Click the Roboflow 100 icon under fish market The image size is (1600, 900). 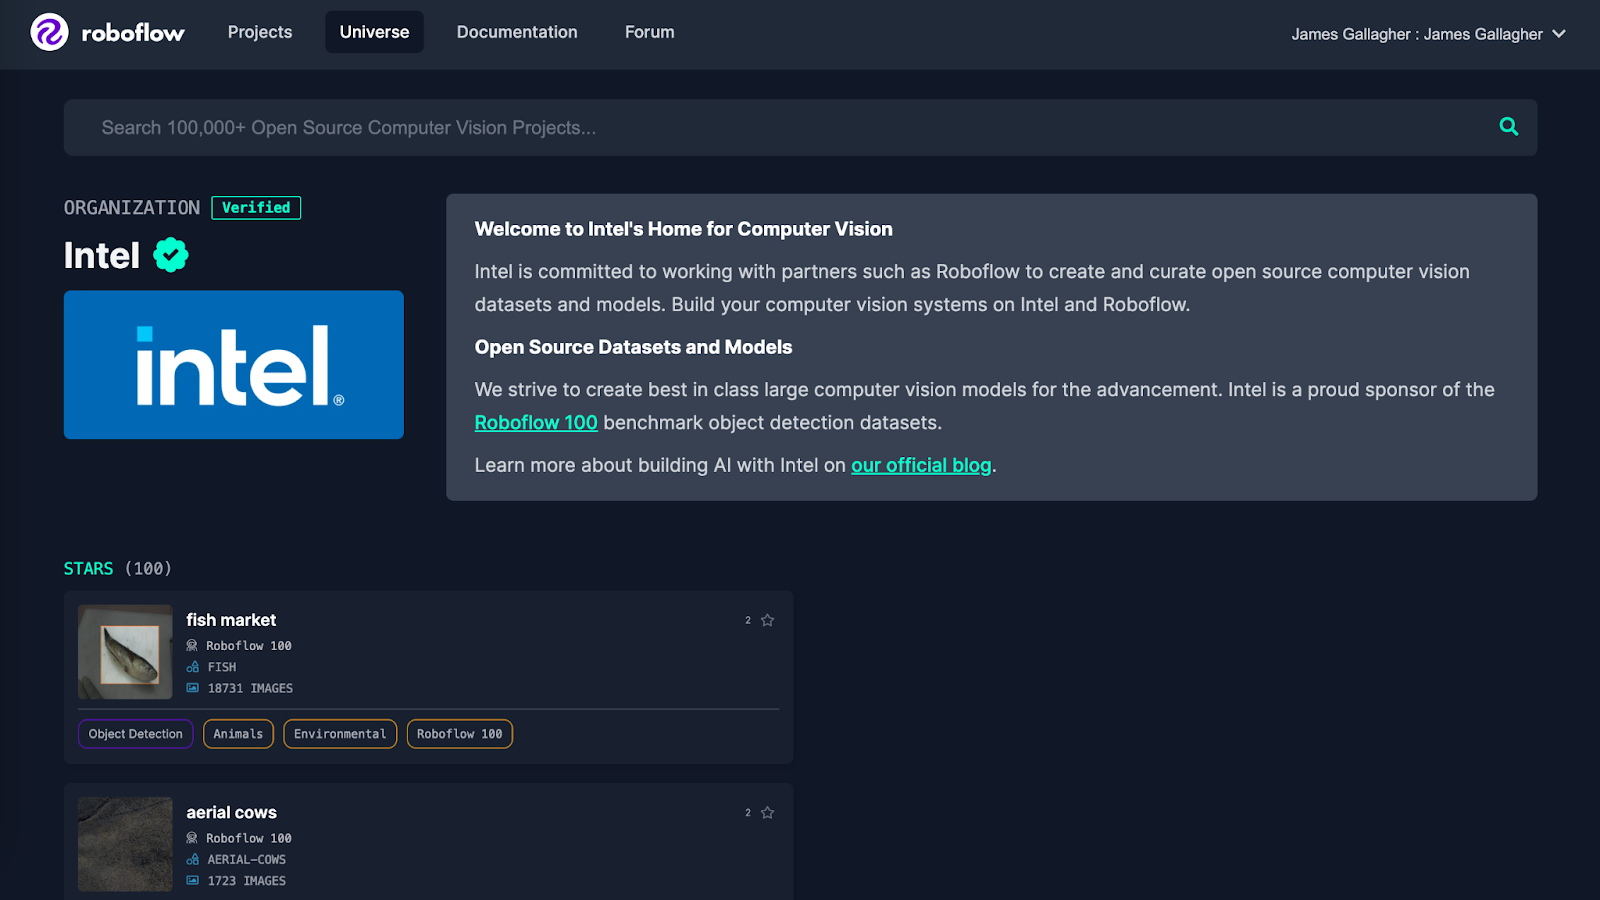[x=192, y=646]
